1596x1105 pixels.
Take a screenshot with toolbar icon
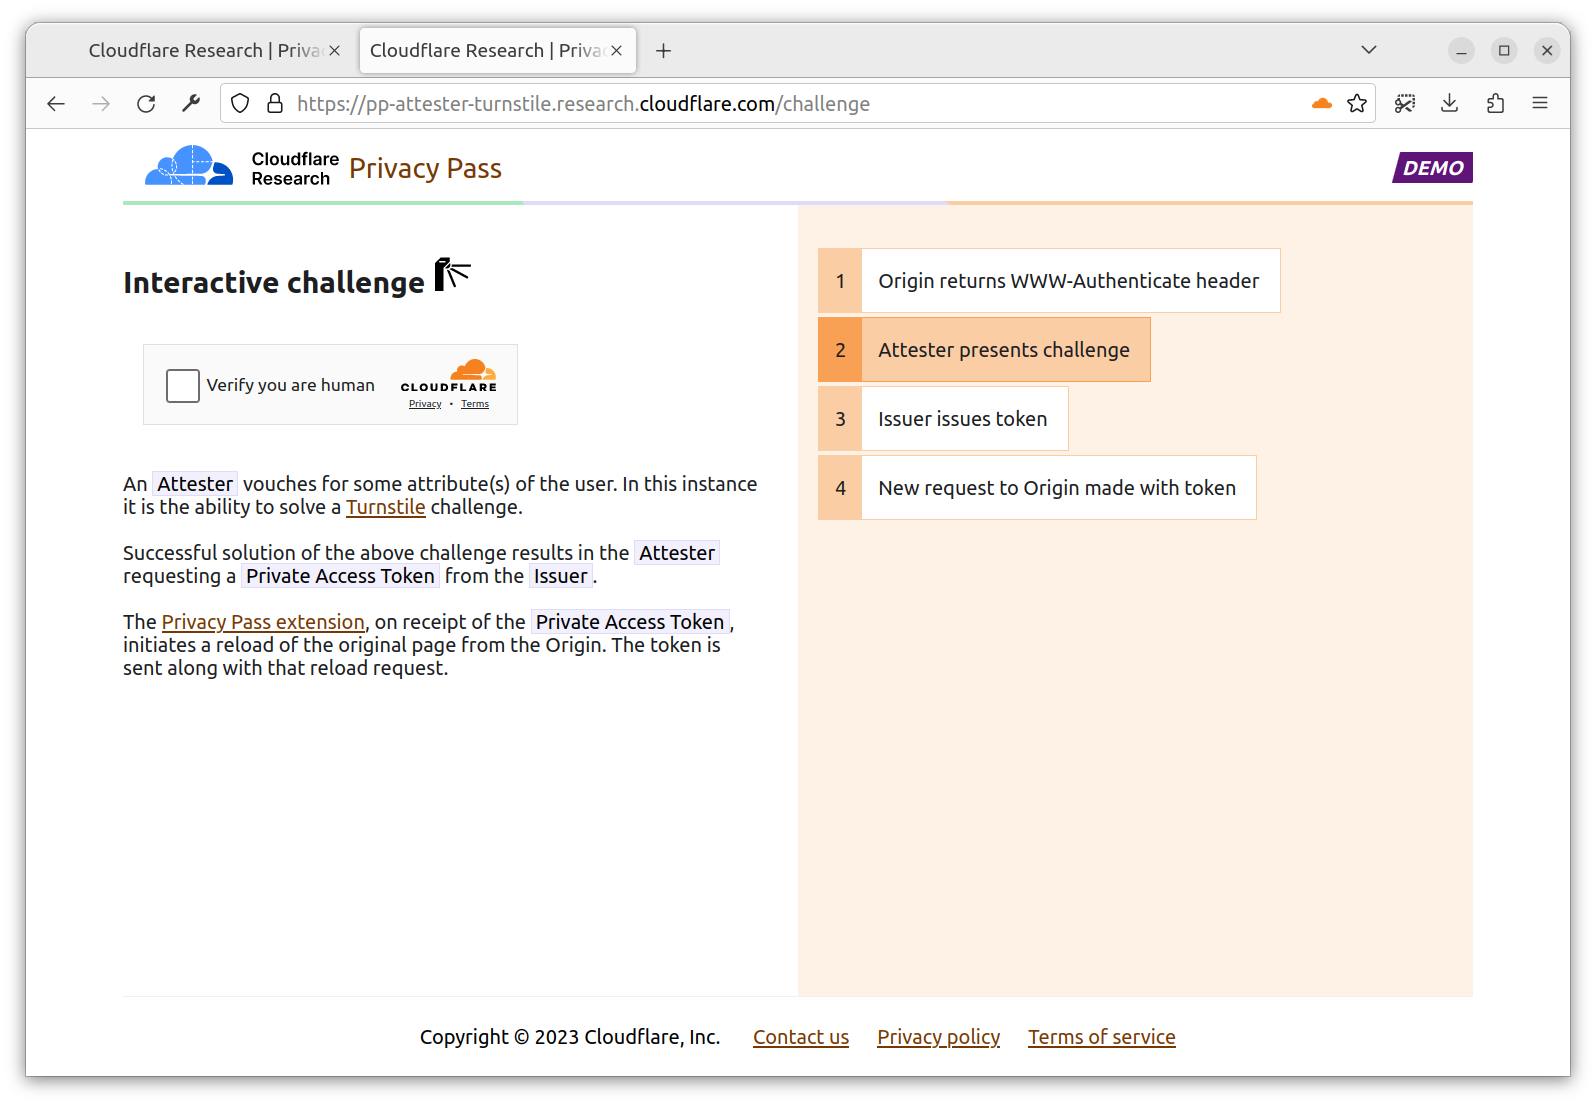pos(1405,103)
